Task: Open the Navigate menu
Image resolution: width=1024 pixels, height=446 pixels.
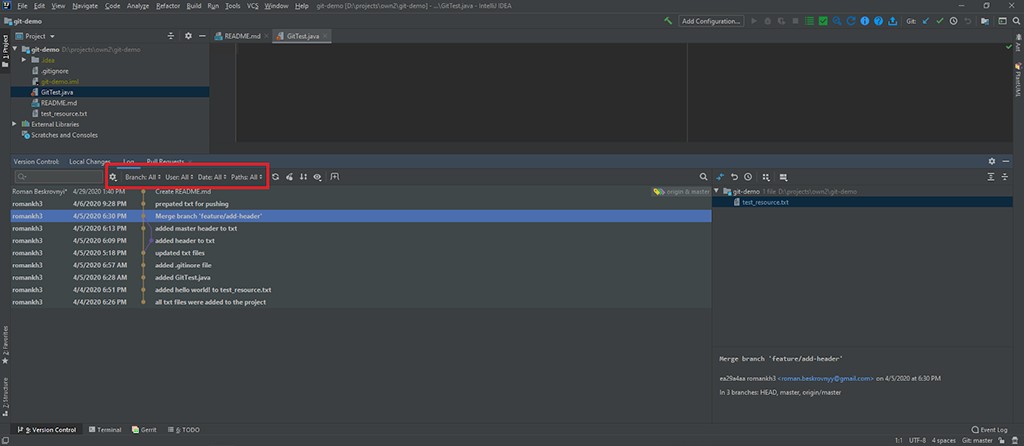Action: (x=85, y=5)
